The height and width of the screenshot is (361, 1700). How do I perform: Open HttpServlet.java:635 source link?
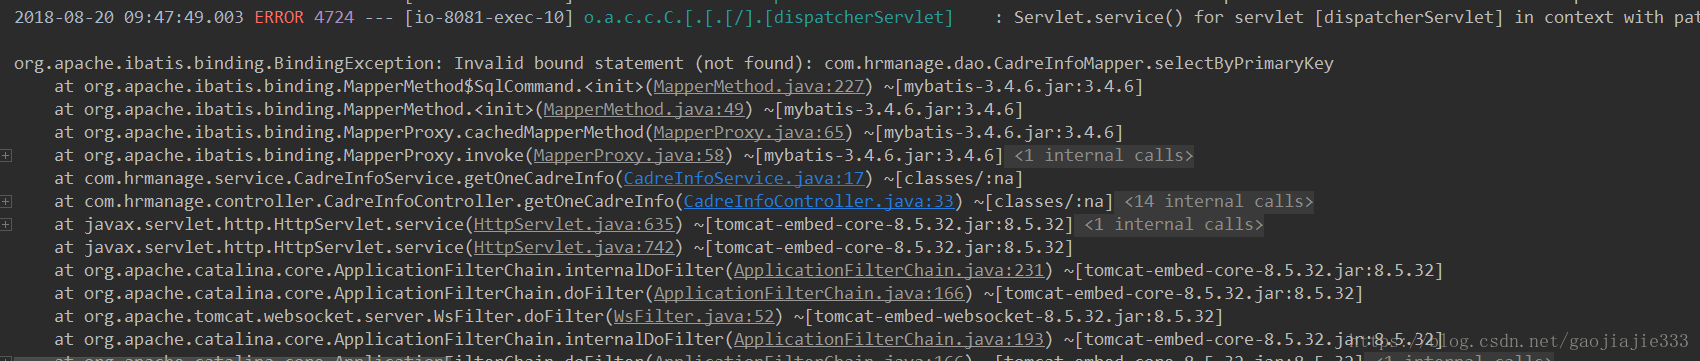573,225
